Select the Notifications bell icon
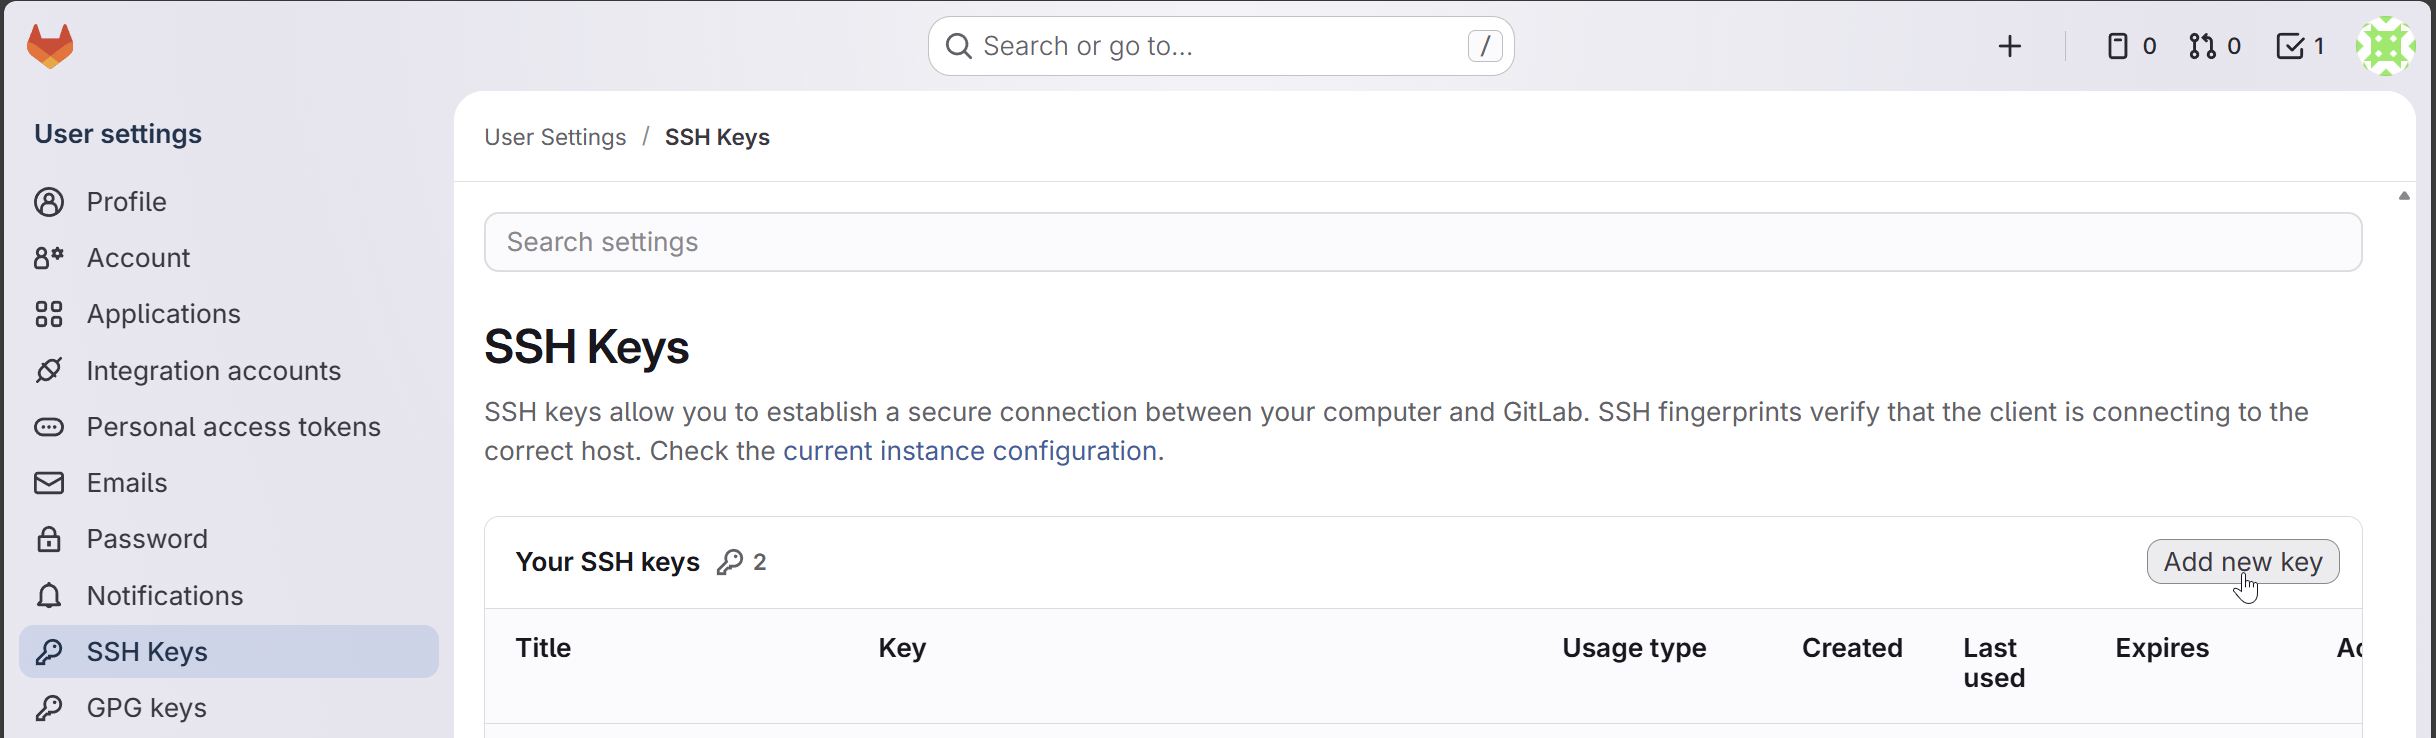 pos(50,595)
